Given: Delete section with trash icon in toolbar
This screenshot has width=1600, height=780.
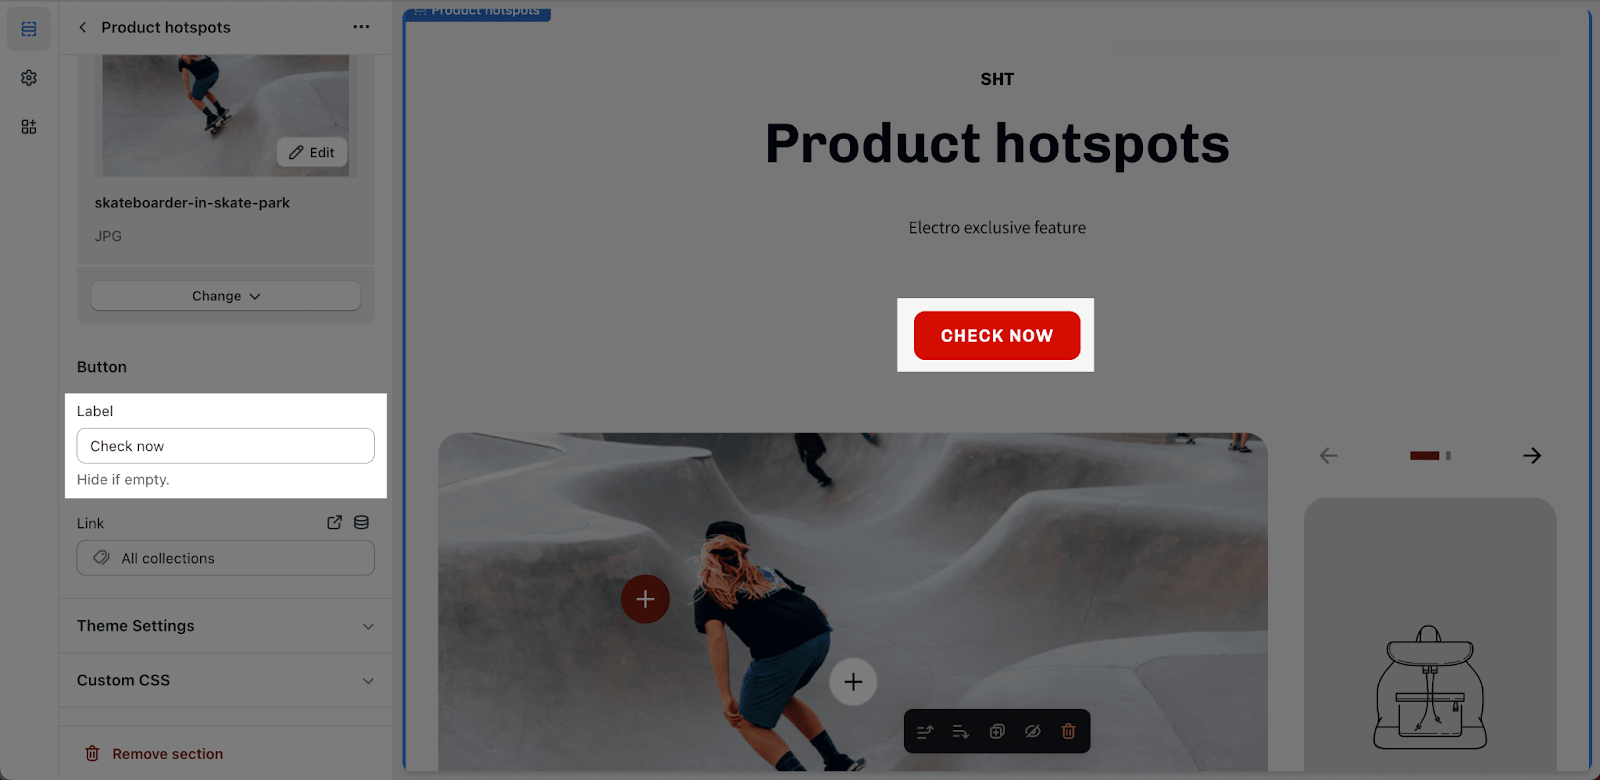Looking at the screenshot, I should tap(1068, 732).
